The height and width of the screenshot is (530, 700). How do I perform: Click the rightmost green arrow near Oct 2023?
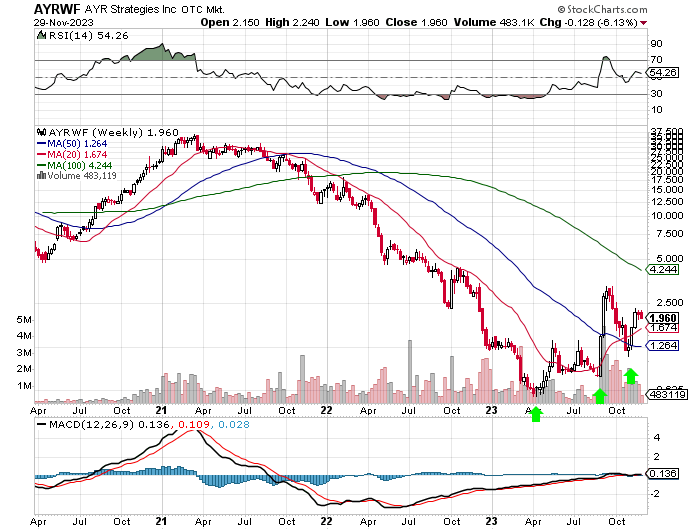coord(631,375)
